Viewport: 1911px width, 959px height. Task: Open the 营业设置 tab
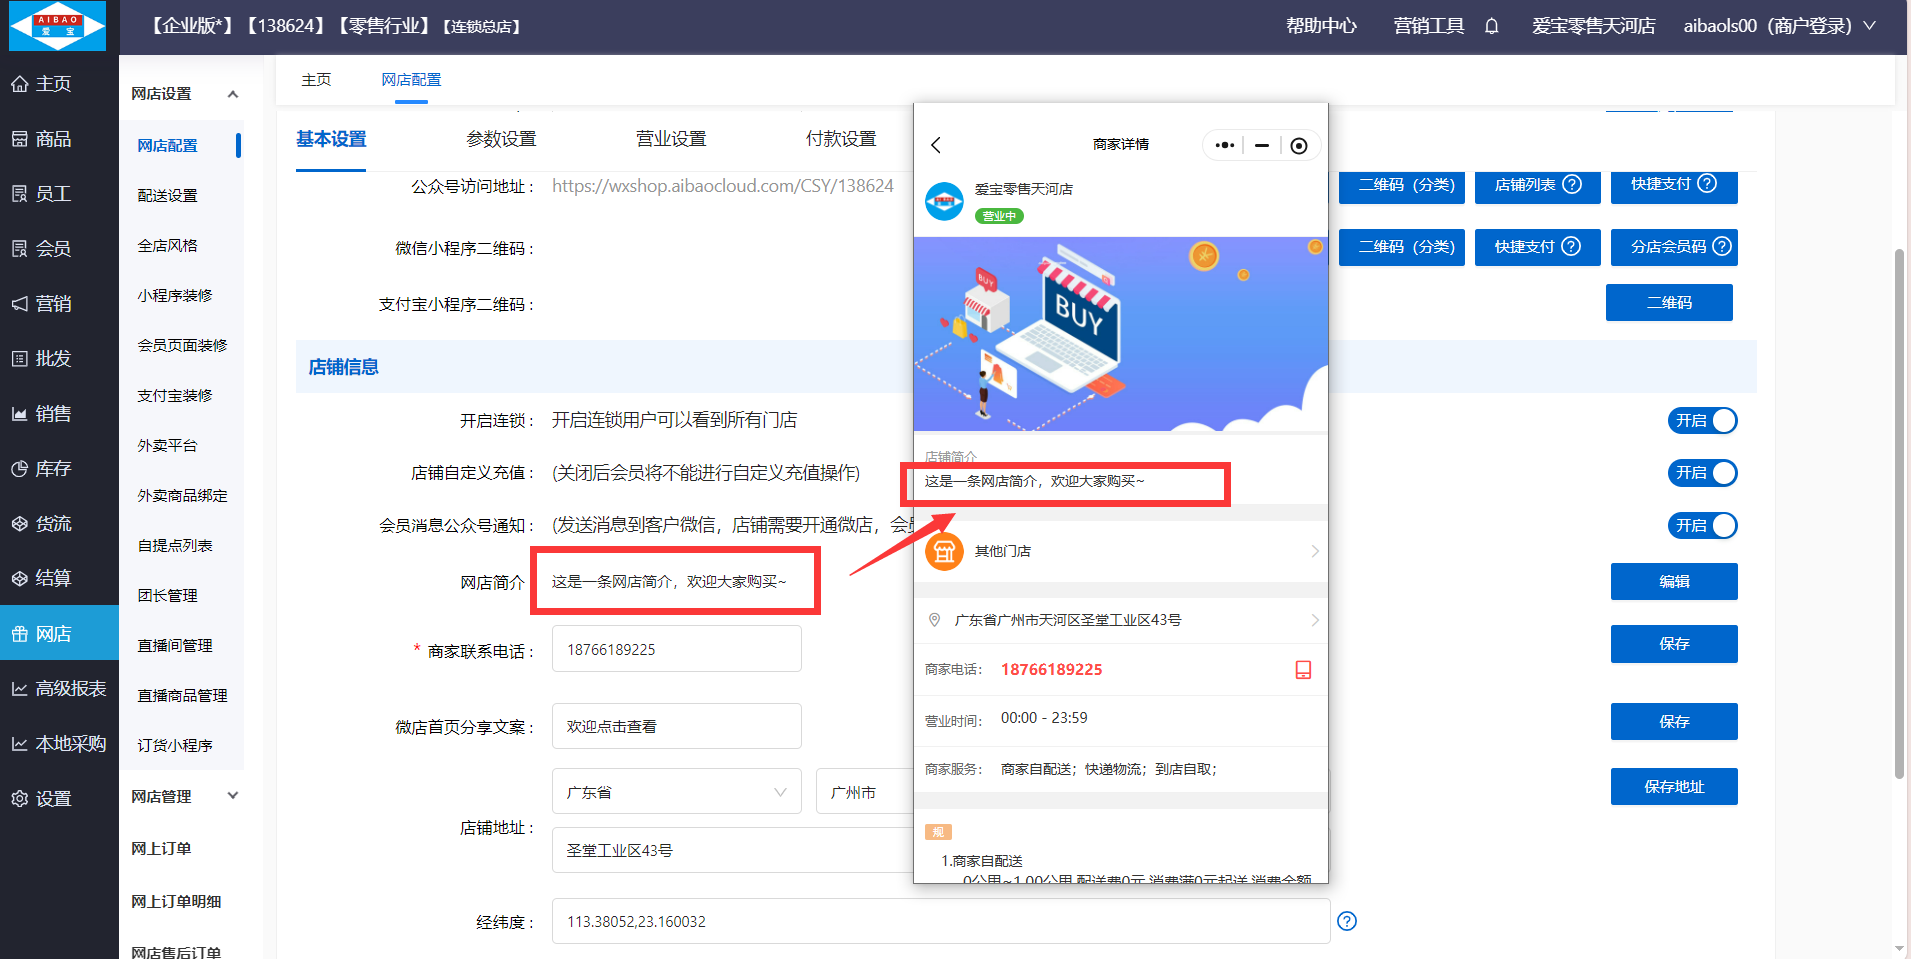(x=671, y=139)
